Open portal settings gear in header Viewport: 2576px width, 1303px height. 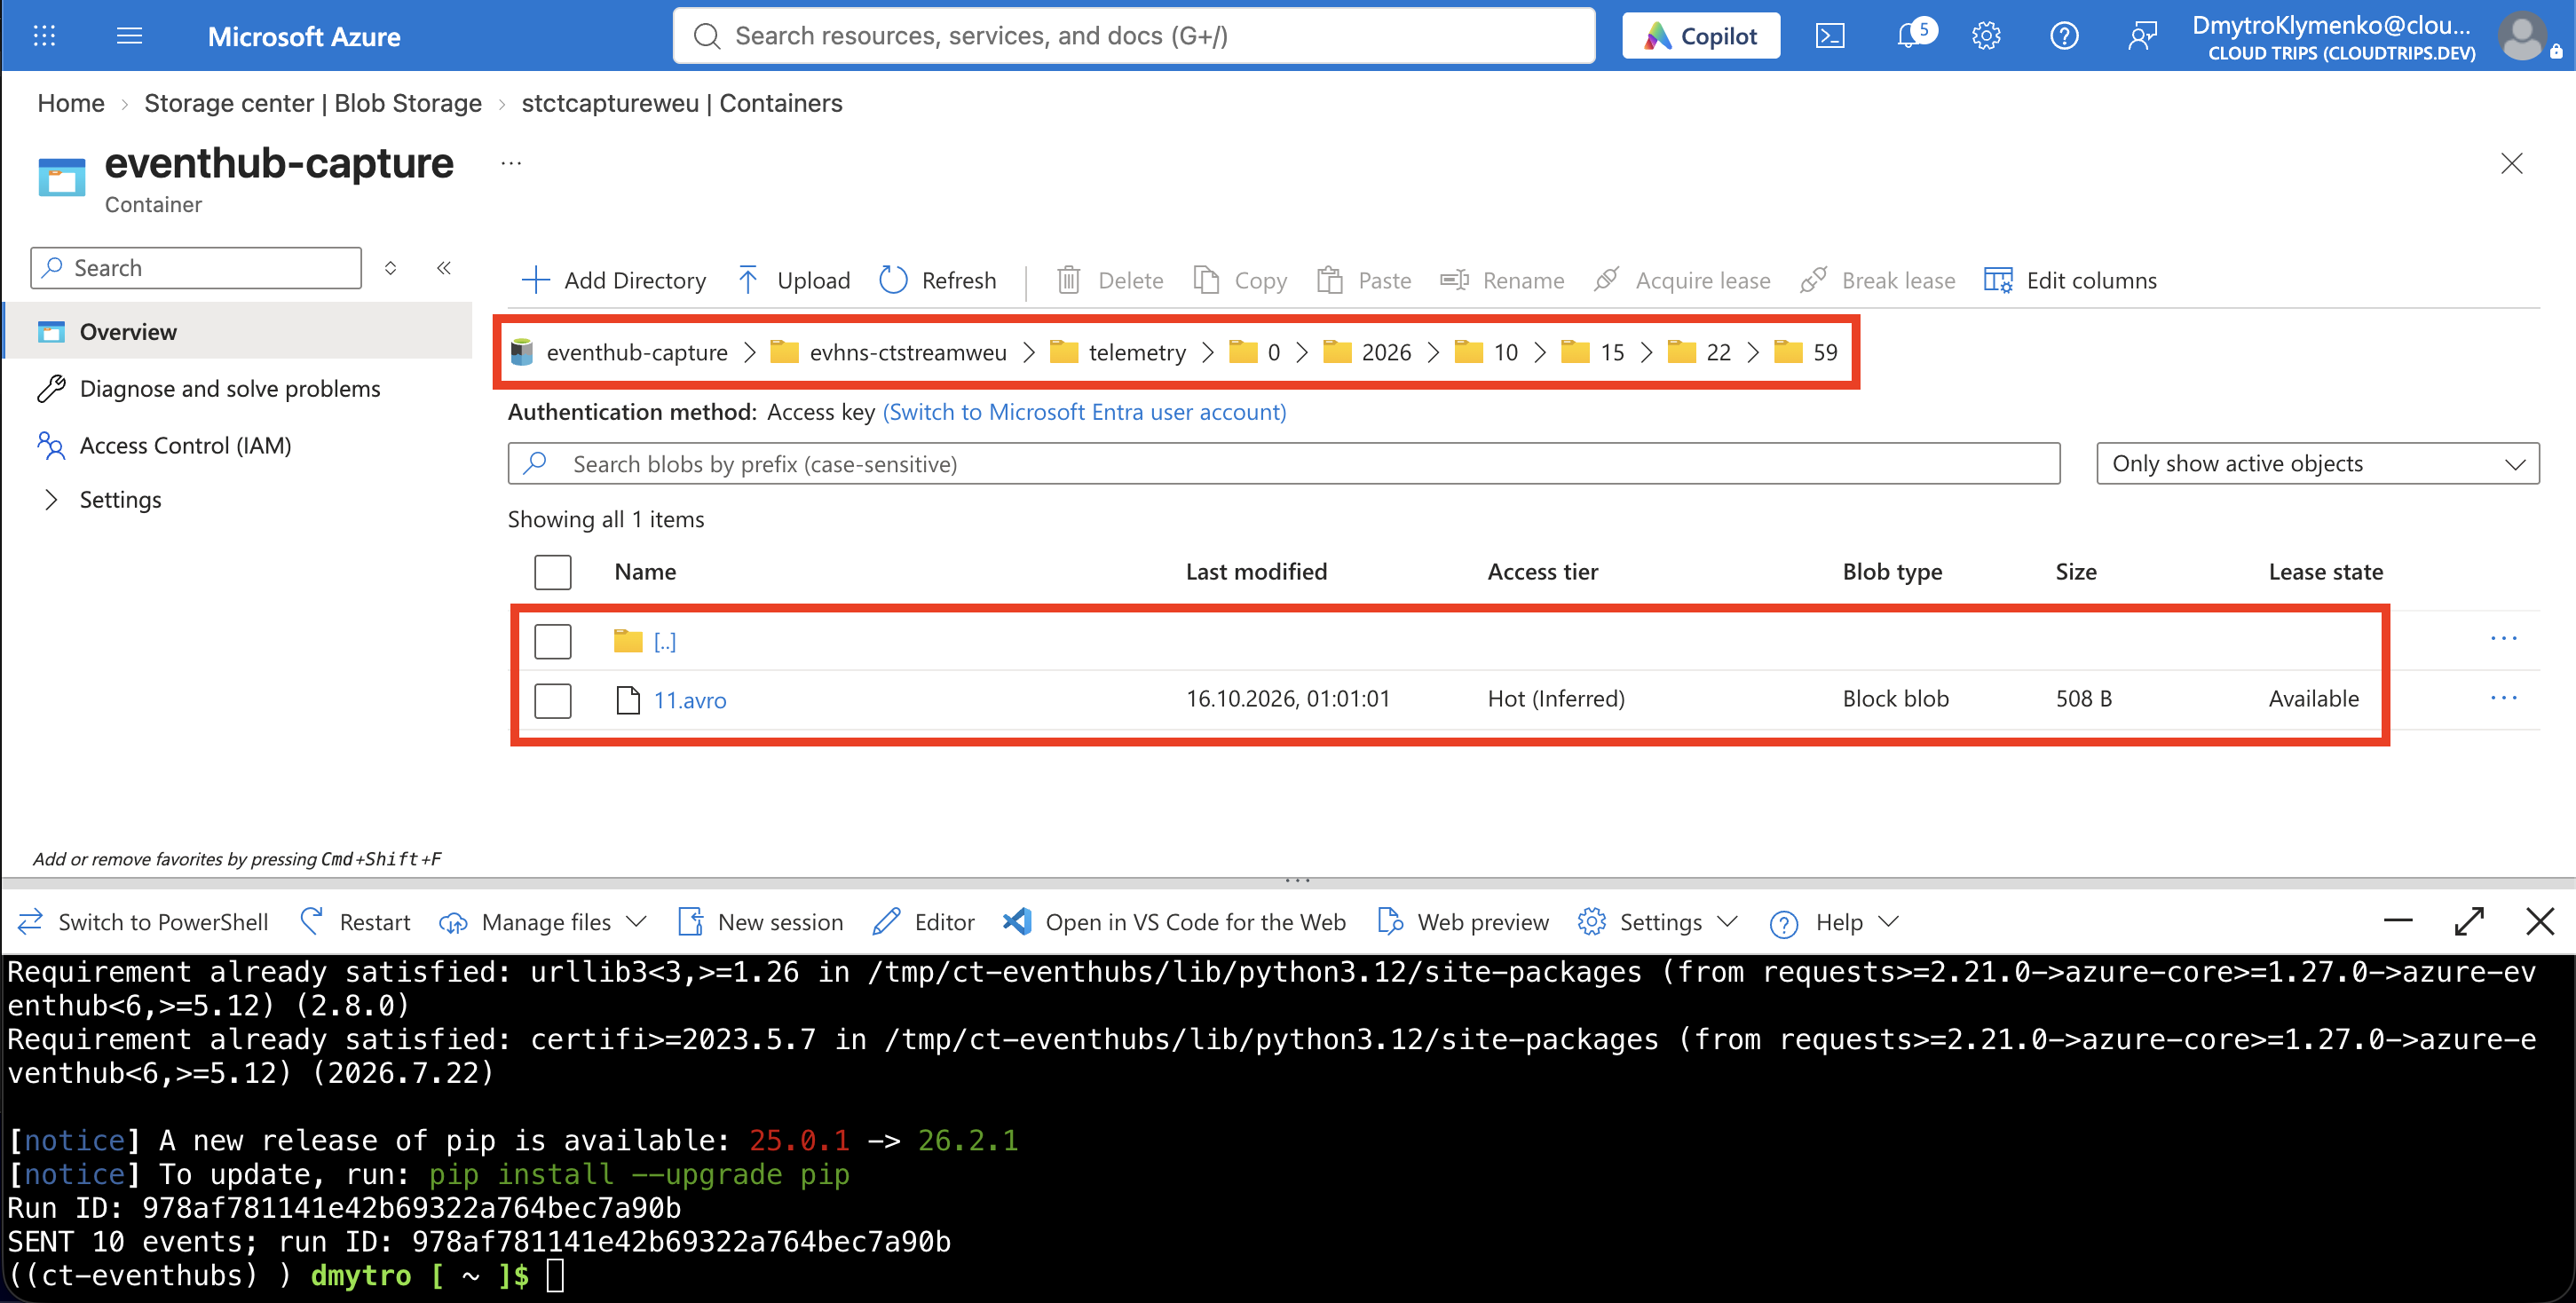coord(1986,36)
